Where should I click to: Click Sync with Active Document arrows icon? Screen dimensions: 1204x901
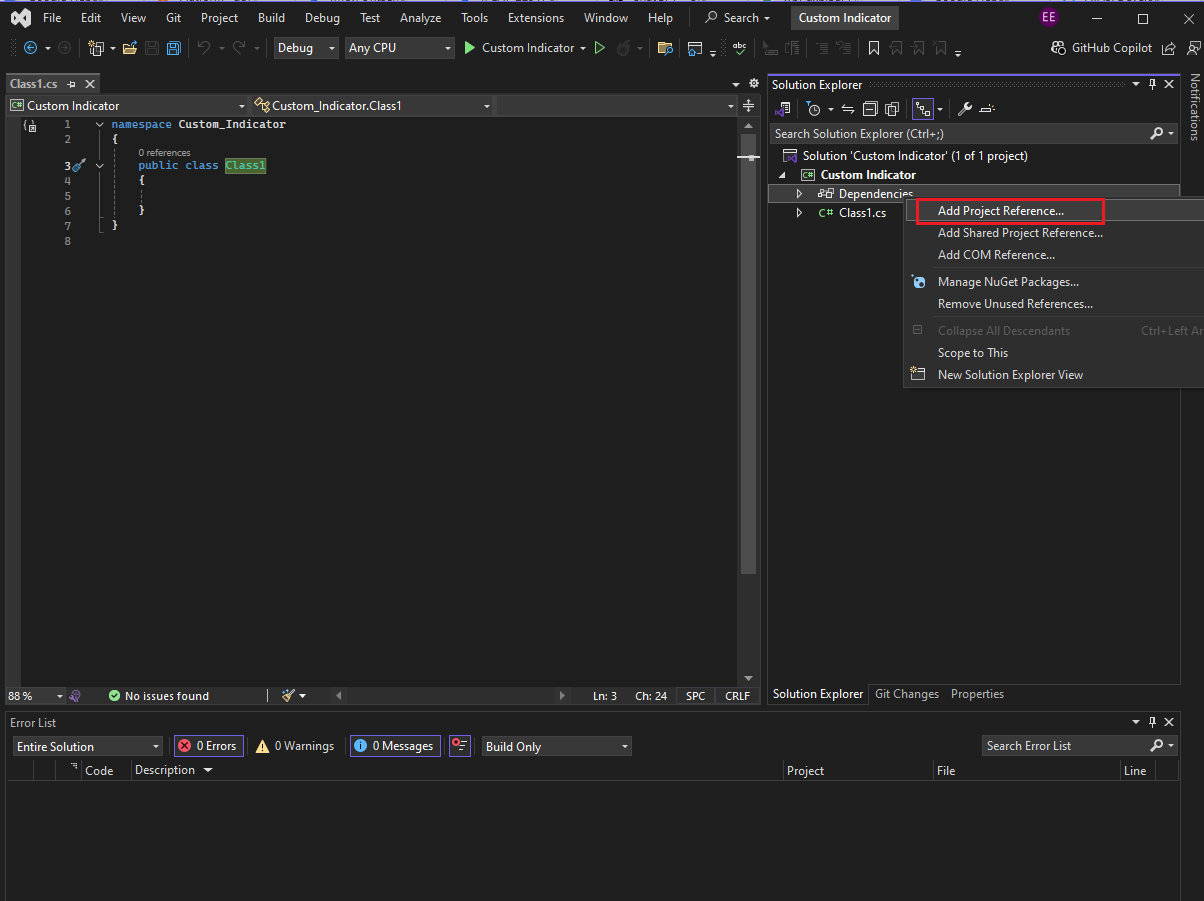point(848,109)
